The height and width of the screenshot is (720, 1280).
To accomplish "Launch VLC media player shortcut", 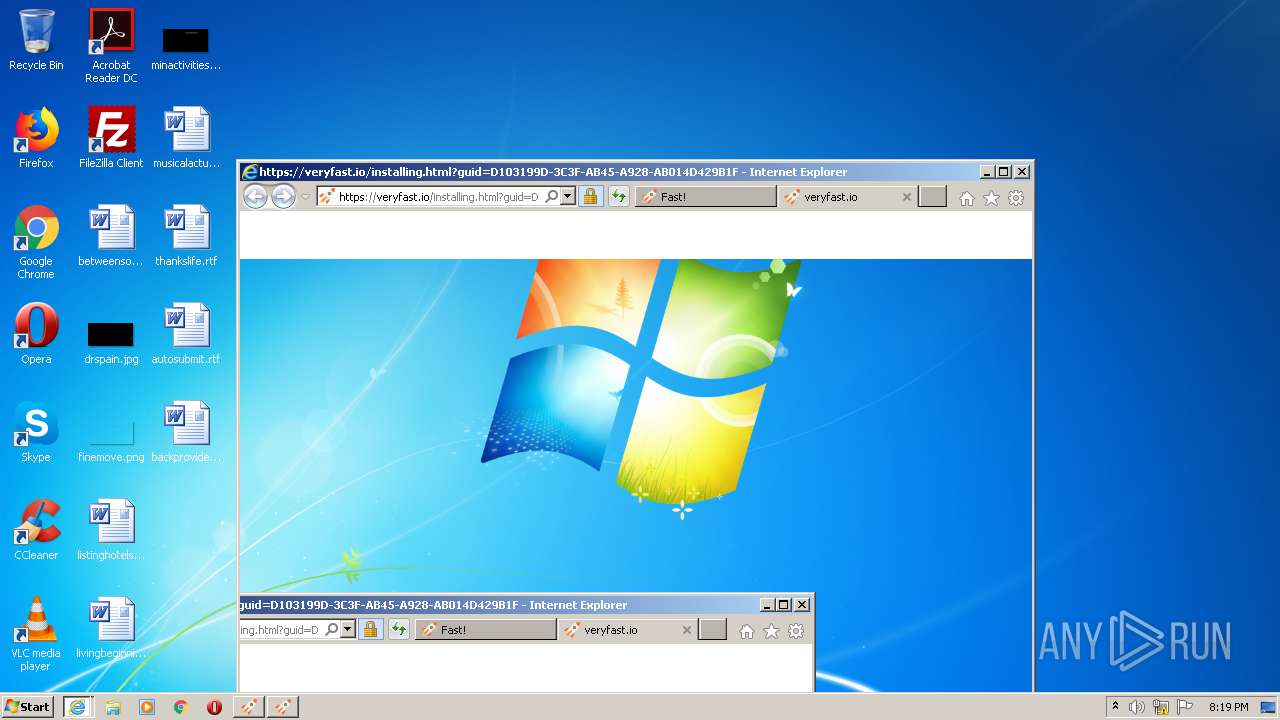I will (x=36, y=634).
